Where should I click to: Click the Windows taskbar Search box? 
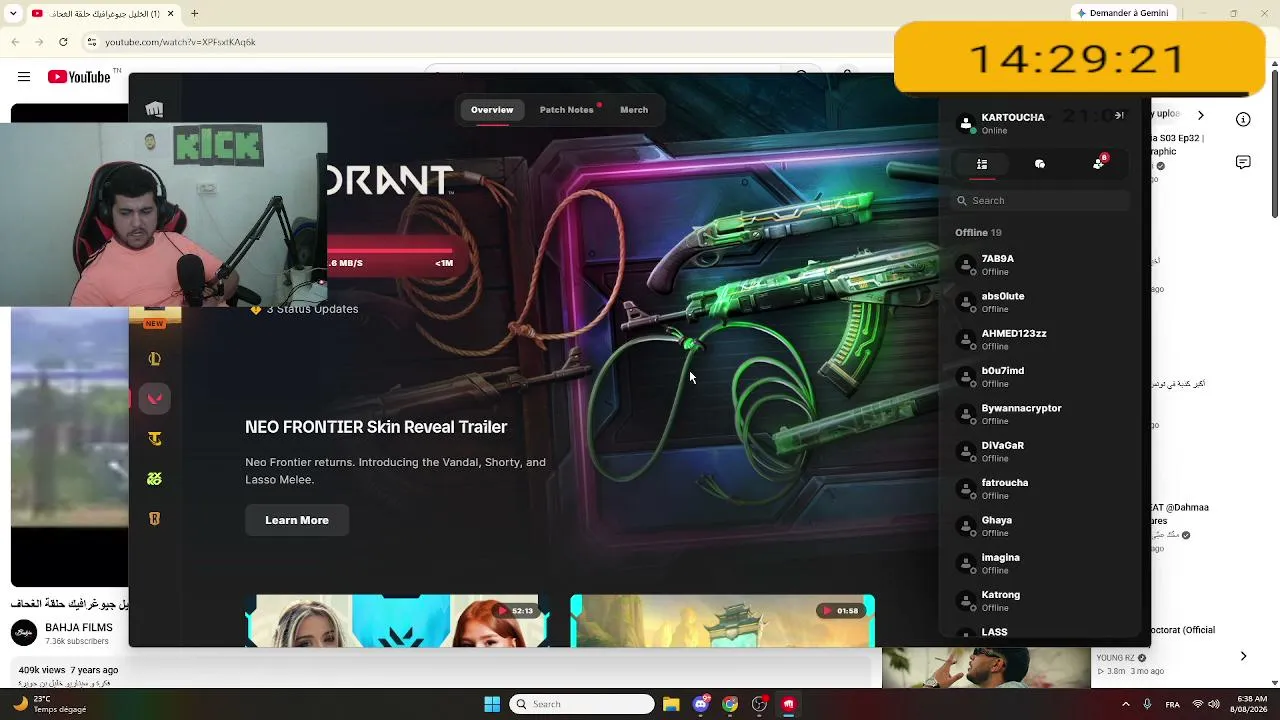click(x=582, y=704)
